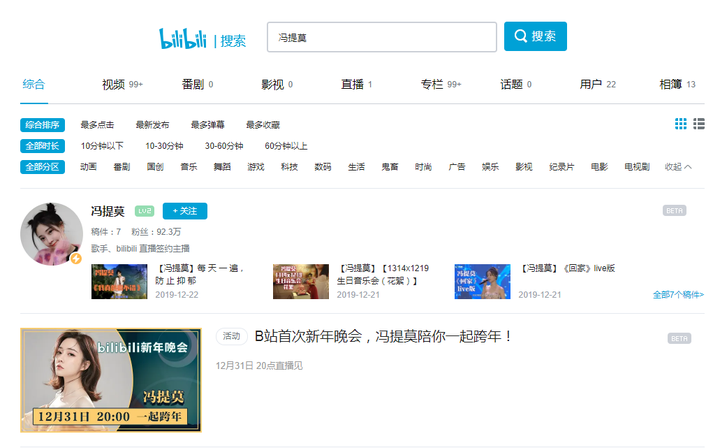Switch to list view layout icon
The image size is (720, 448).
pyautogui.click(x=699, y=123)
